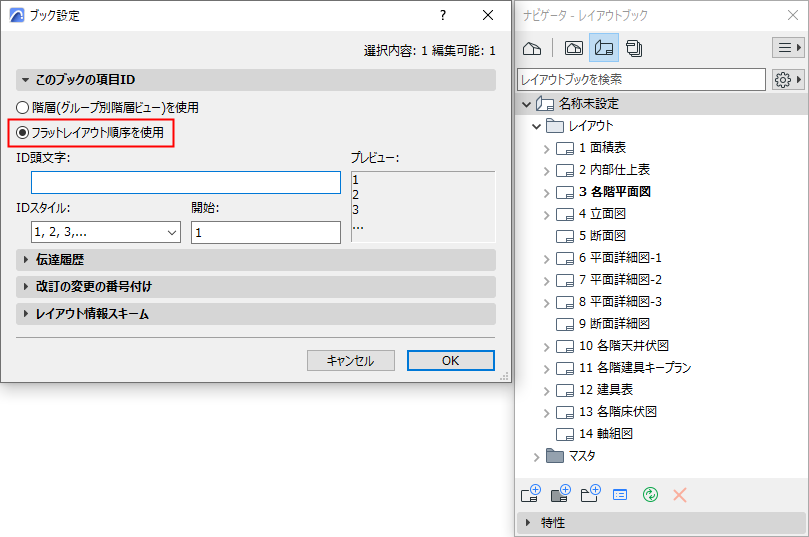Select 11 各階建具キープラン layout

tap(635, 368)
